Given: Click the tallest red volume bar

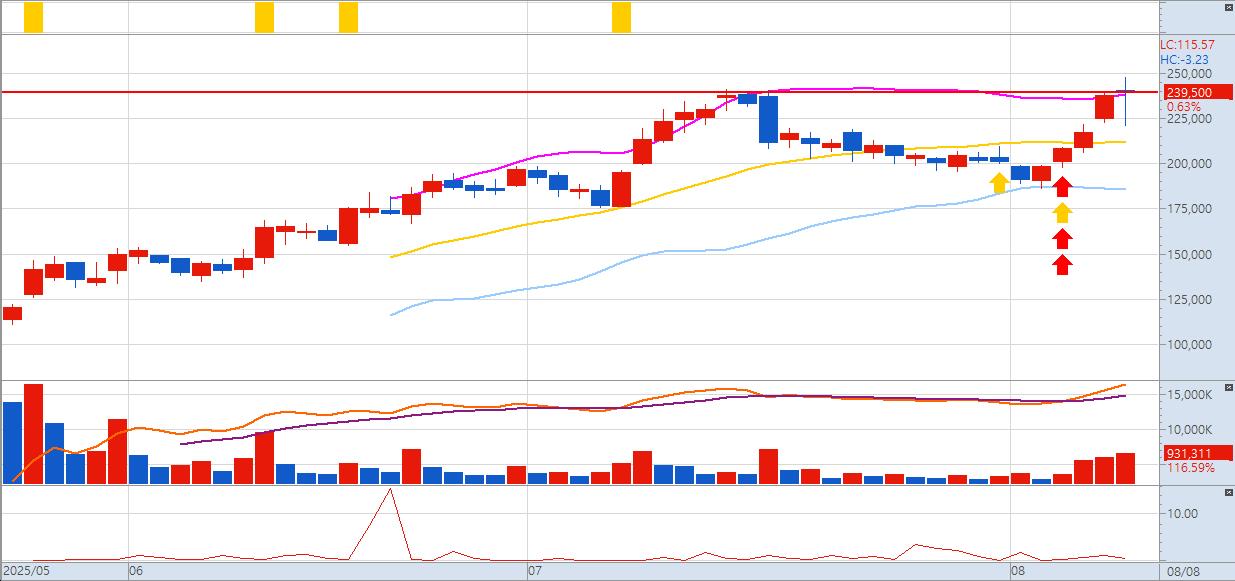Looking at the screenshot, I should click(33, 434).
